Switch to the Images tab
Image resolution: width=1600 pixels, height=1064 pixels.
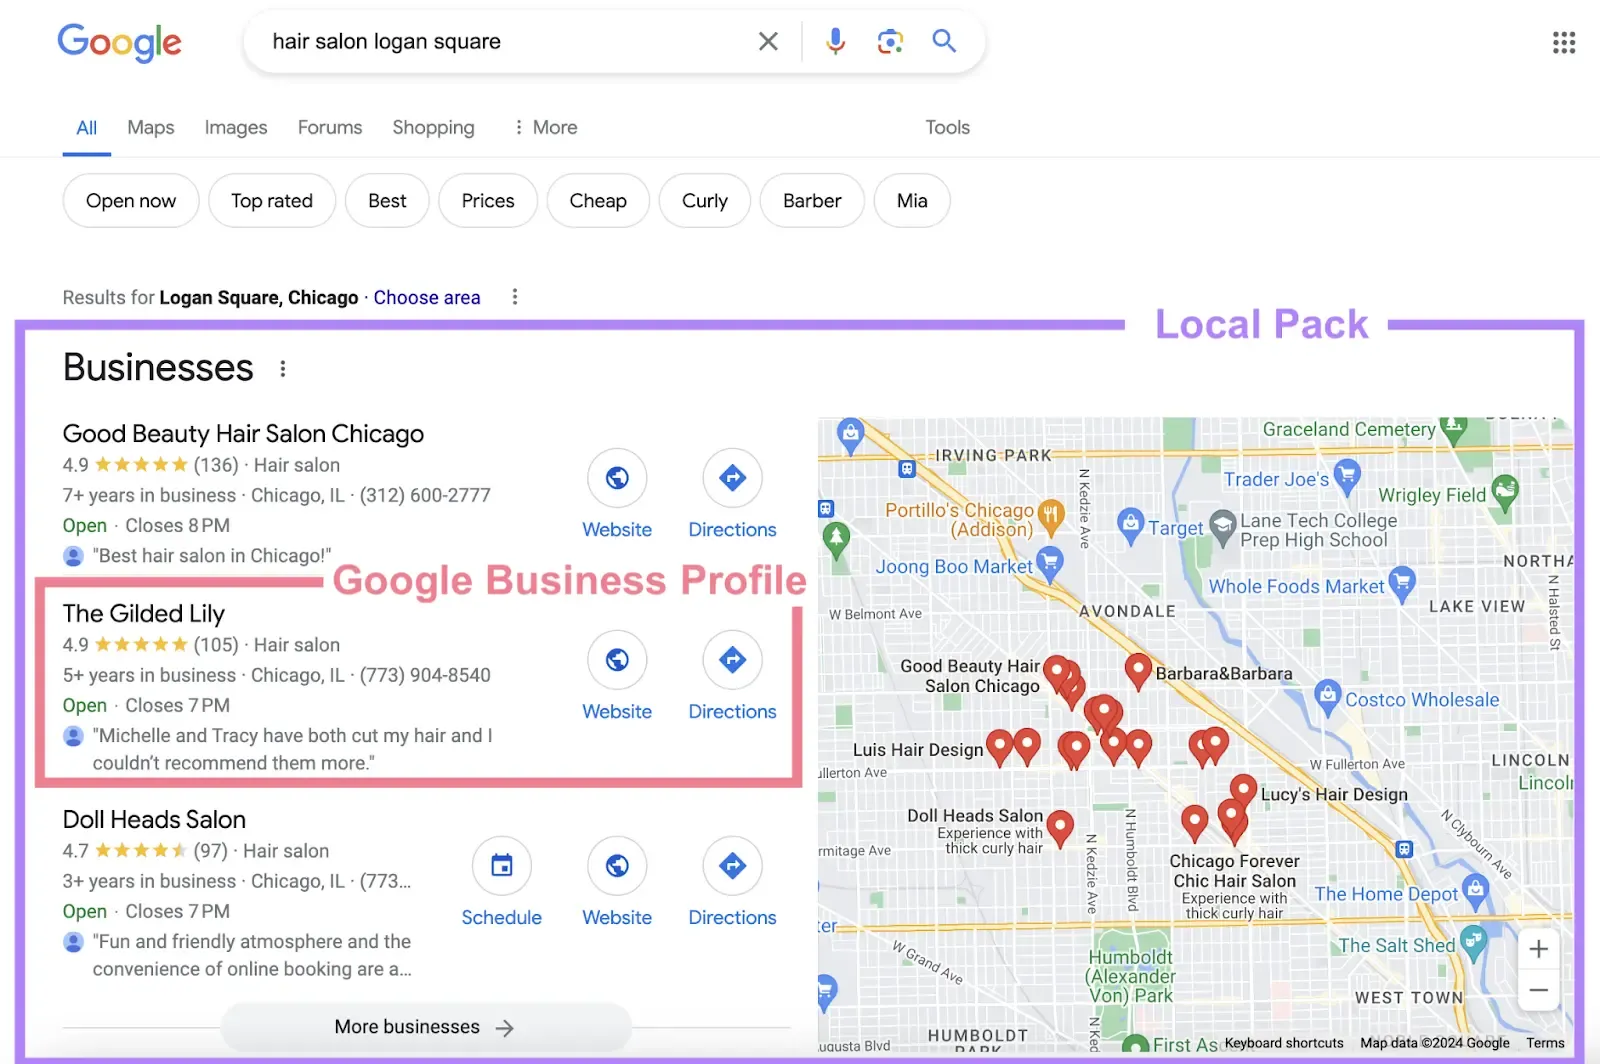coord(235,127)
